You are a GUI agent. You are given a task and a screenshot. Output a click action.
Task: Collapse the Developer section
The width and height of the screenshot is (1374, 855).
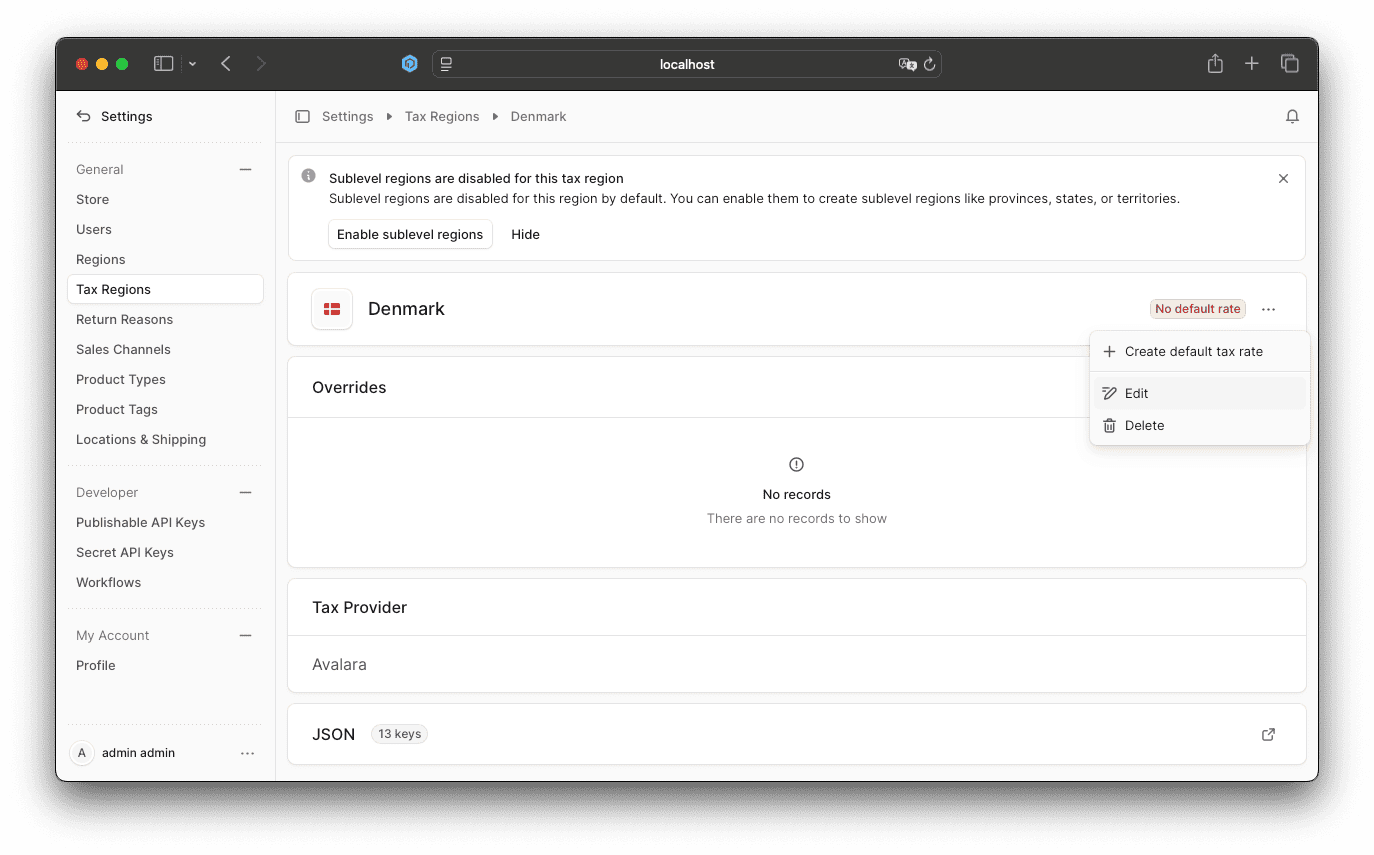pos(245,493)
